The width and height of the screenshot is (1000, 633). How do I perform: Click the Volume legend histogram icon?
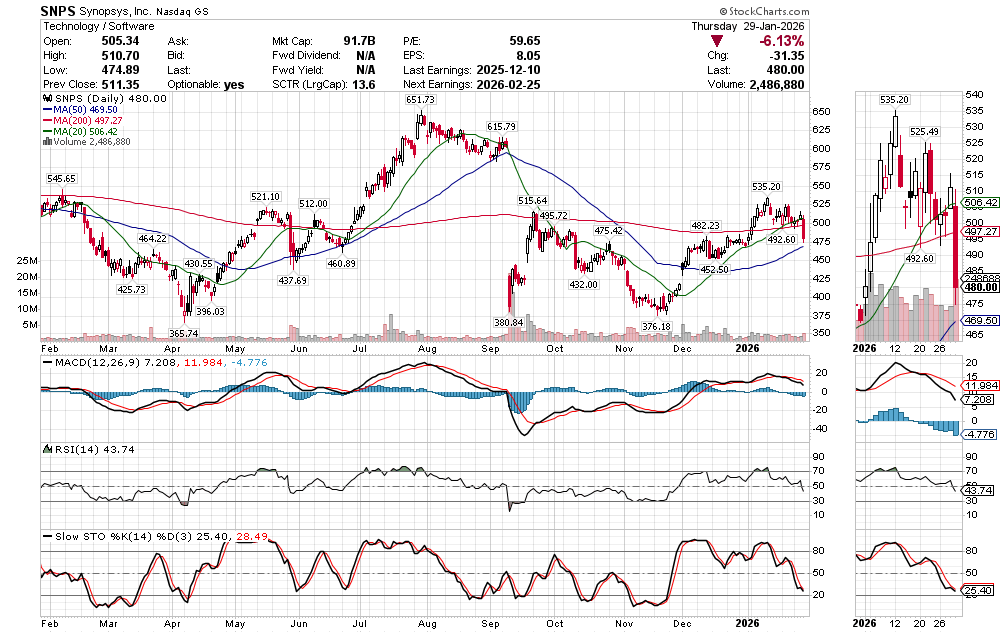click(x=47, y=141)
